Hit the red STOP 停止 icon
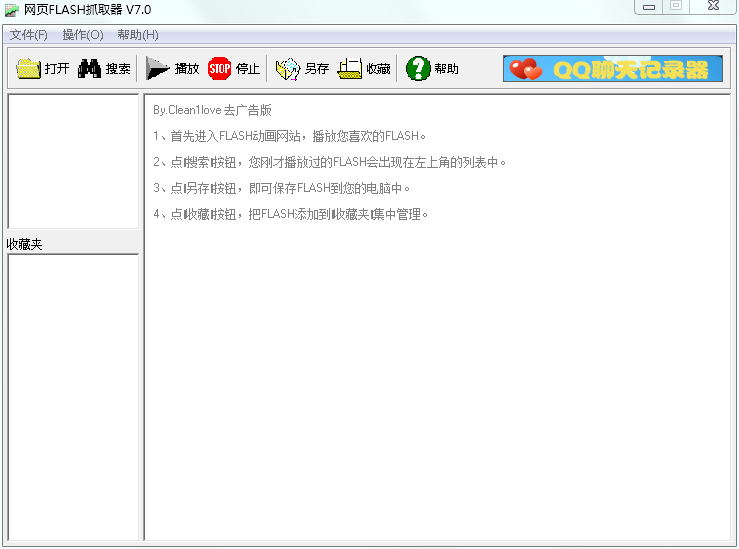This screenshot has height=549, width=739. [219, 69]
